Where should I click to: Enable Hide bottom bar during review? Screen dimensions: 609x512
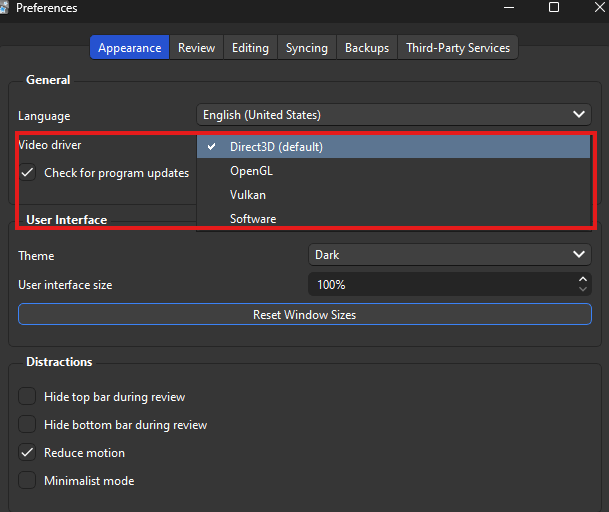tap(27, 425)
